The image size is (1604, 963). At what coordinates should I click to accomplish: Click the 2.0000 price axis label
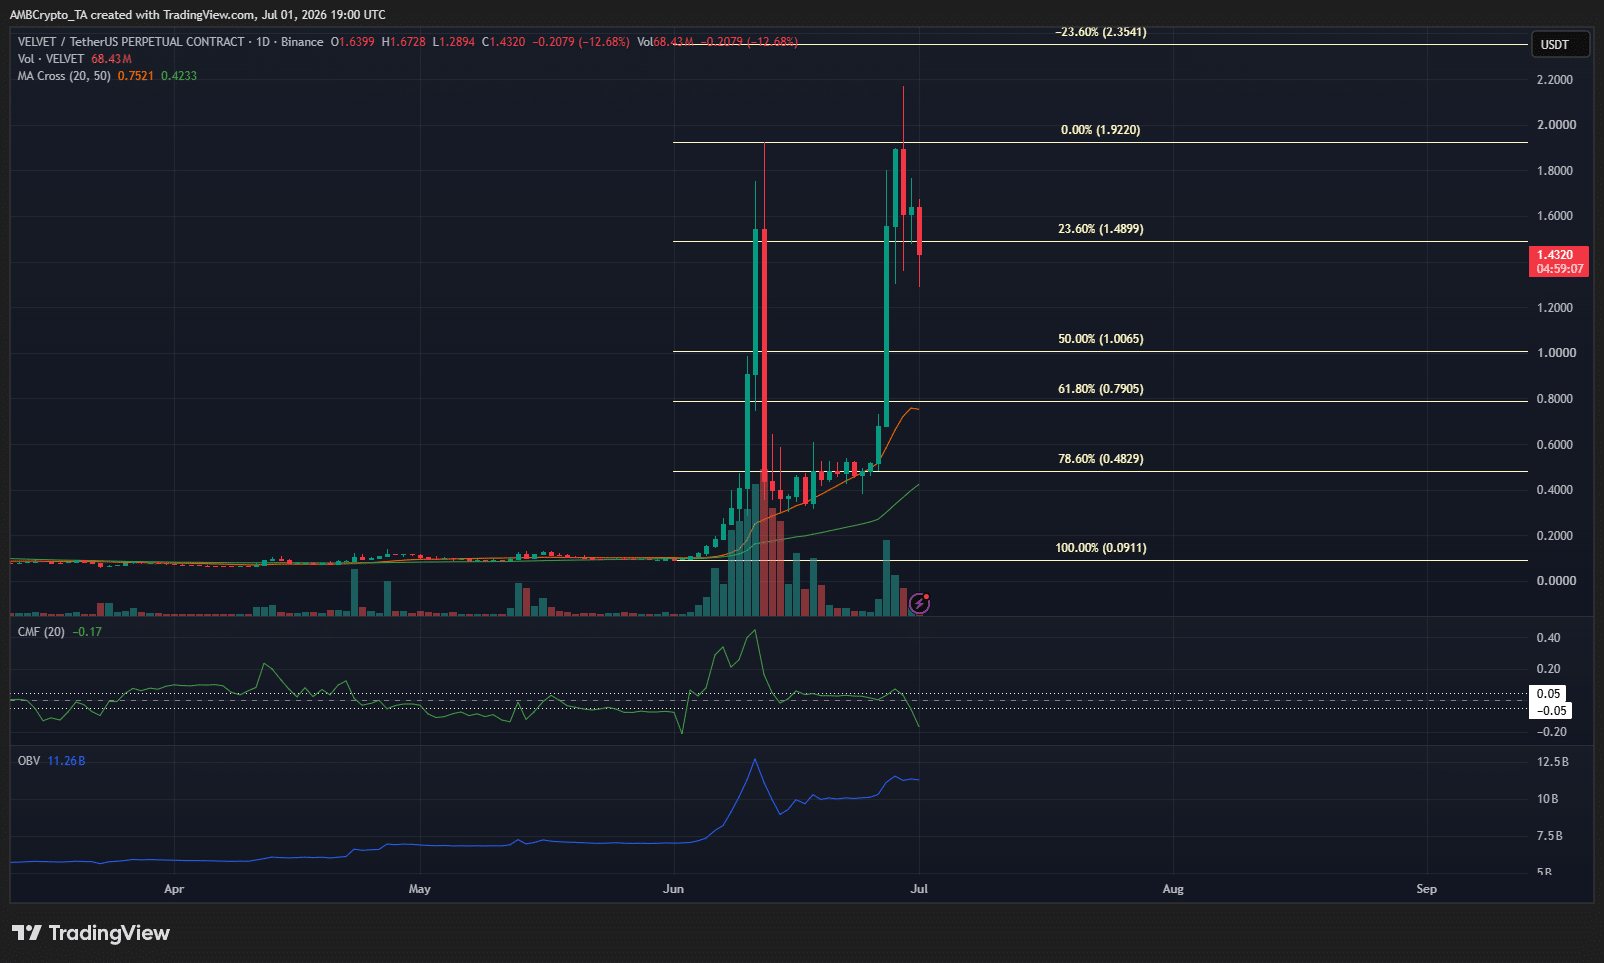1555,125
